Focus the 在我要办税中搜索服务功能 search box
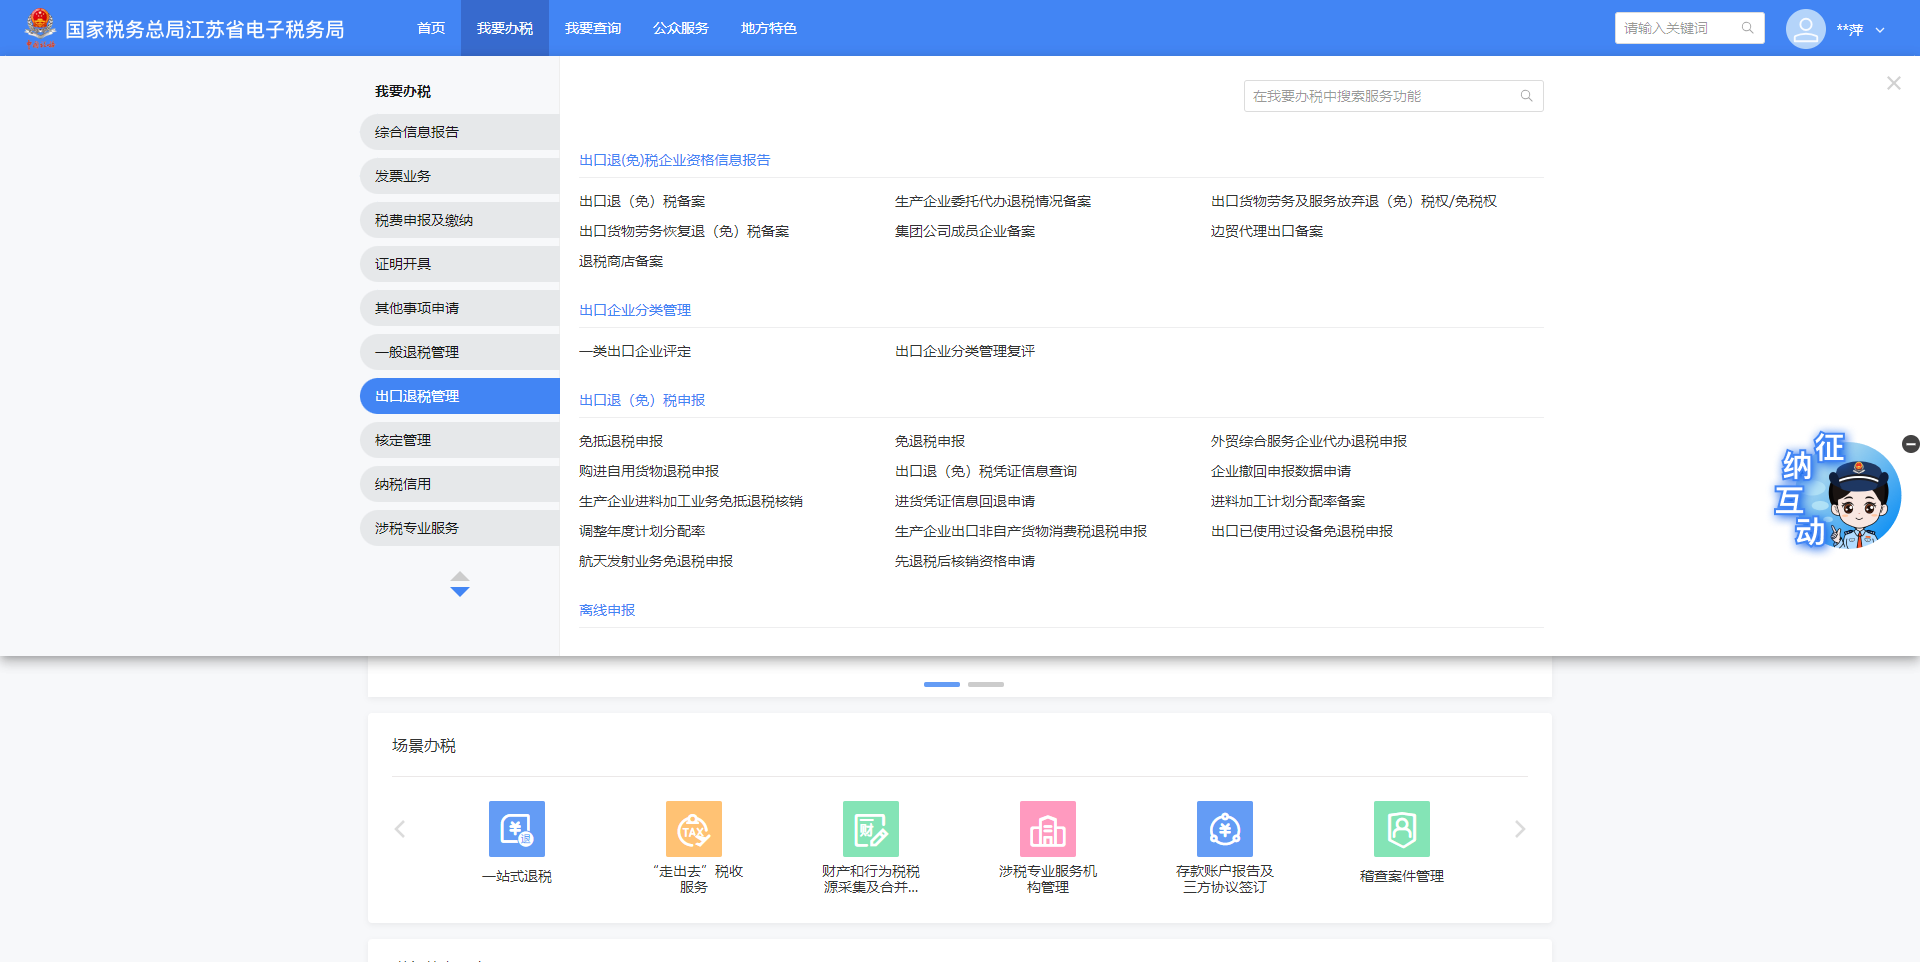Screen dimensions: 1920x962 click(x=1380, y=96)
